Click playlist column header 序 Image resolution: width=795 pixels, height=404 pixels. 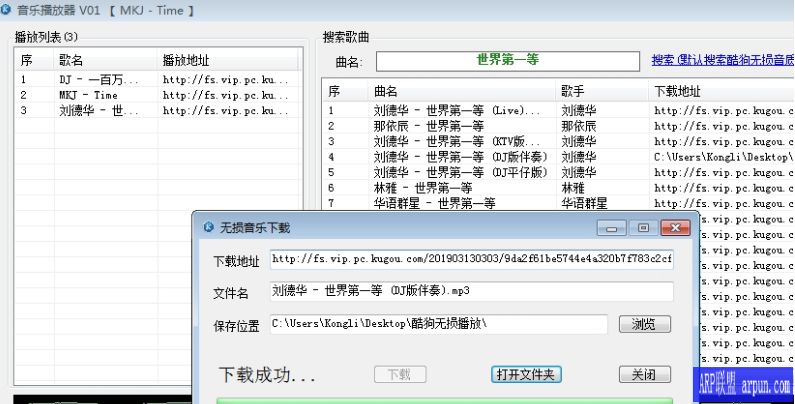pos(34,61)
